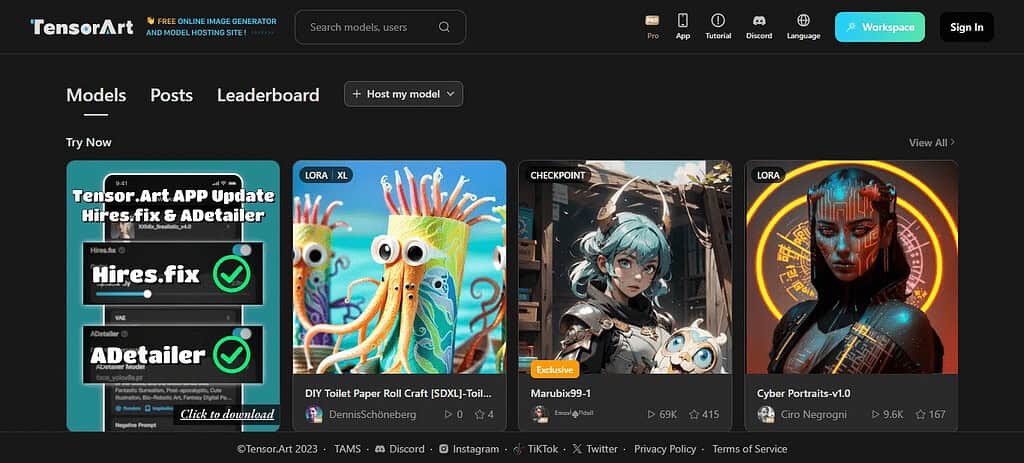Open the Discord icon in header
The height and width of the screenshot is (463, 1024).
759,20
